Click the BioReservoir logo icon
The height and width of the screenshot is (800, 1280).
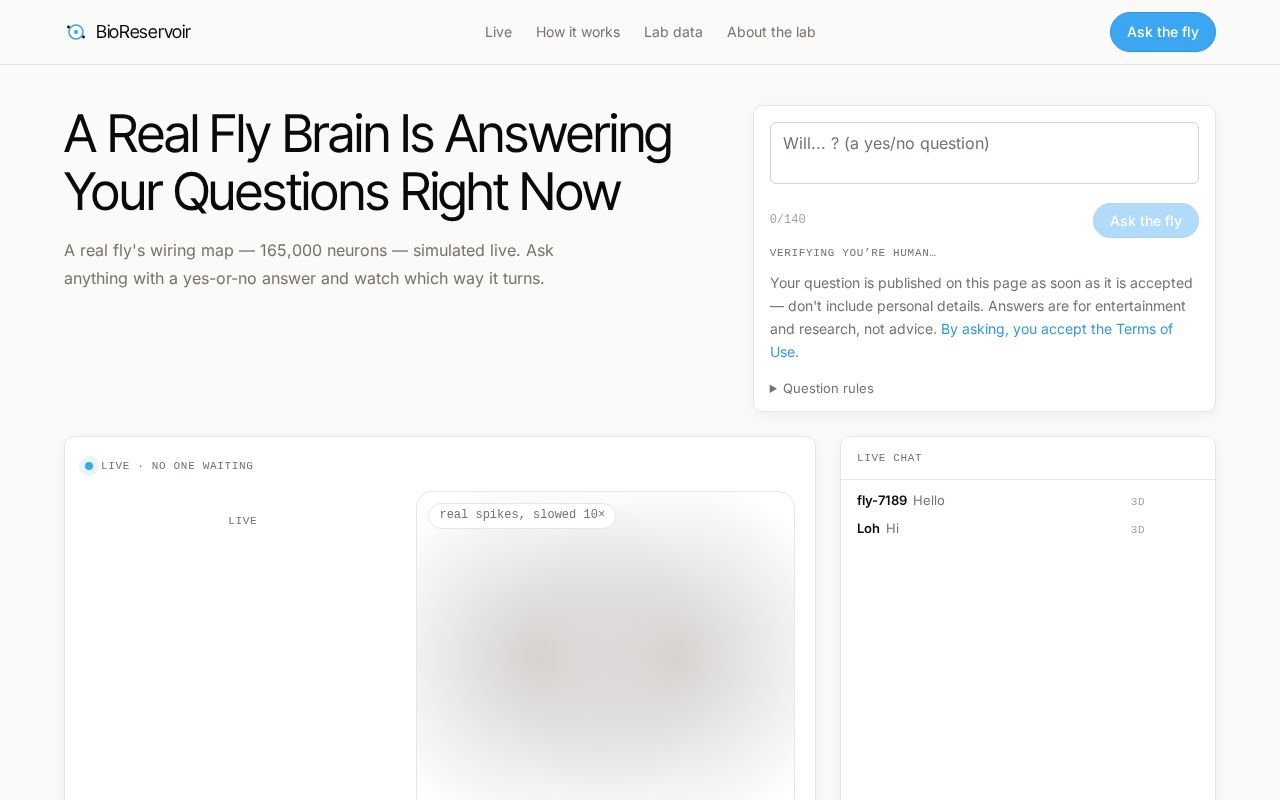[76, 32]
